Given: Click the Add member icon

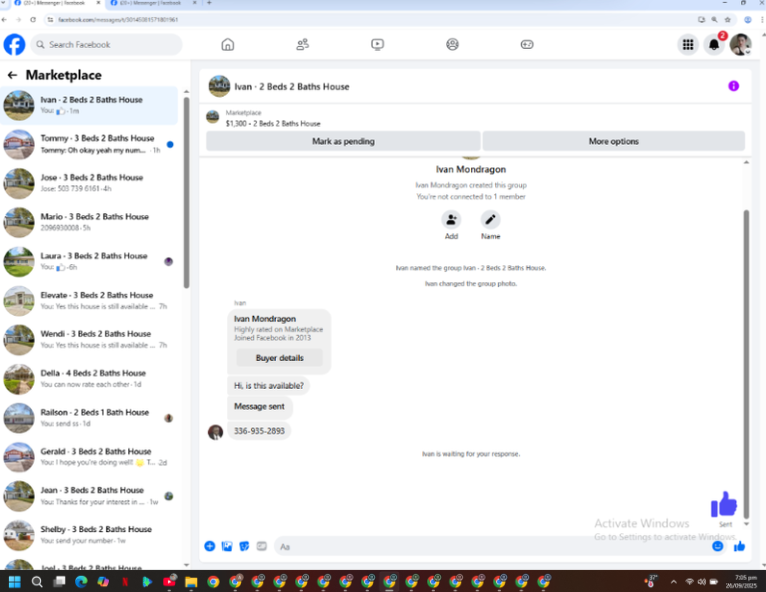Looking at the screenshot, I should click(x=451, y=220).
